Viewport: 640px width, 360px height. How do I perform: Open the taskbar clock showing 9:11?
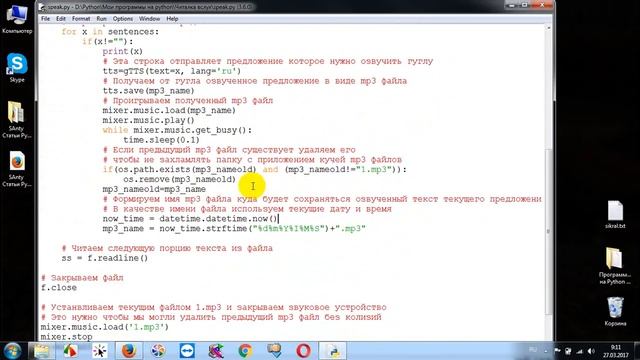[616, 351]
